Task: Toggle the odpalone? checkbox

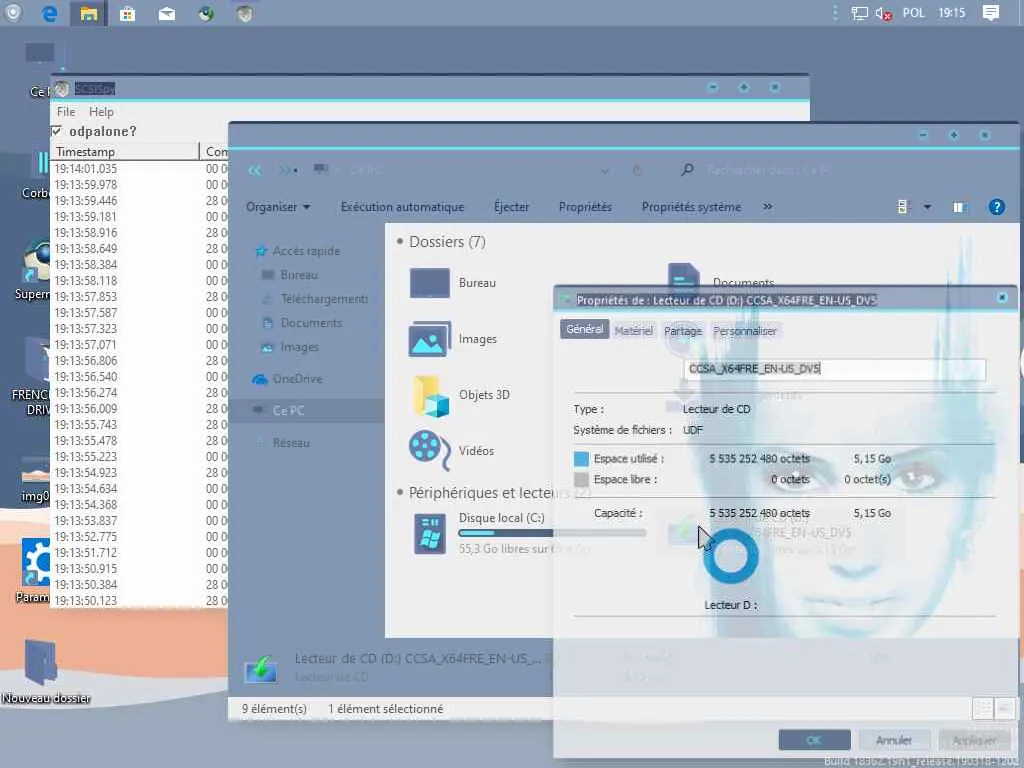Action: [57, 131]
